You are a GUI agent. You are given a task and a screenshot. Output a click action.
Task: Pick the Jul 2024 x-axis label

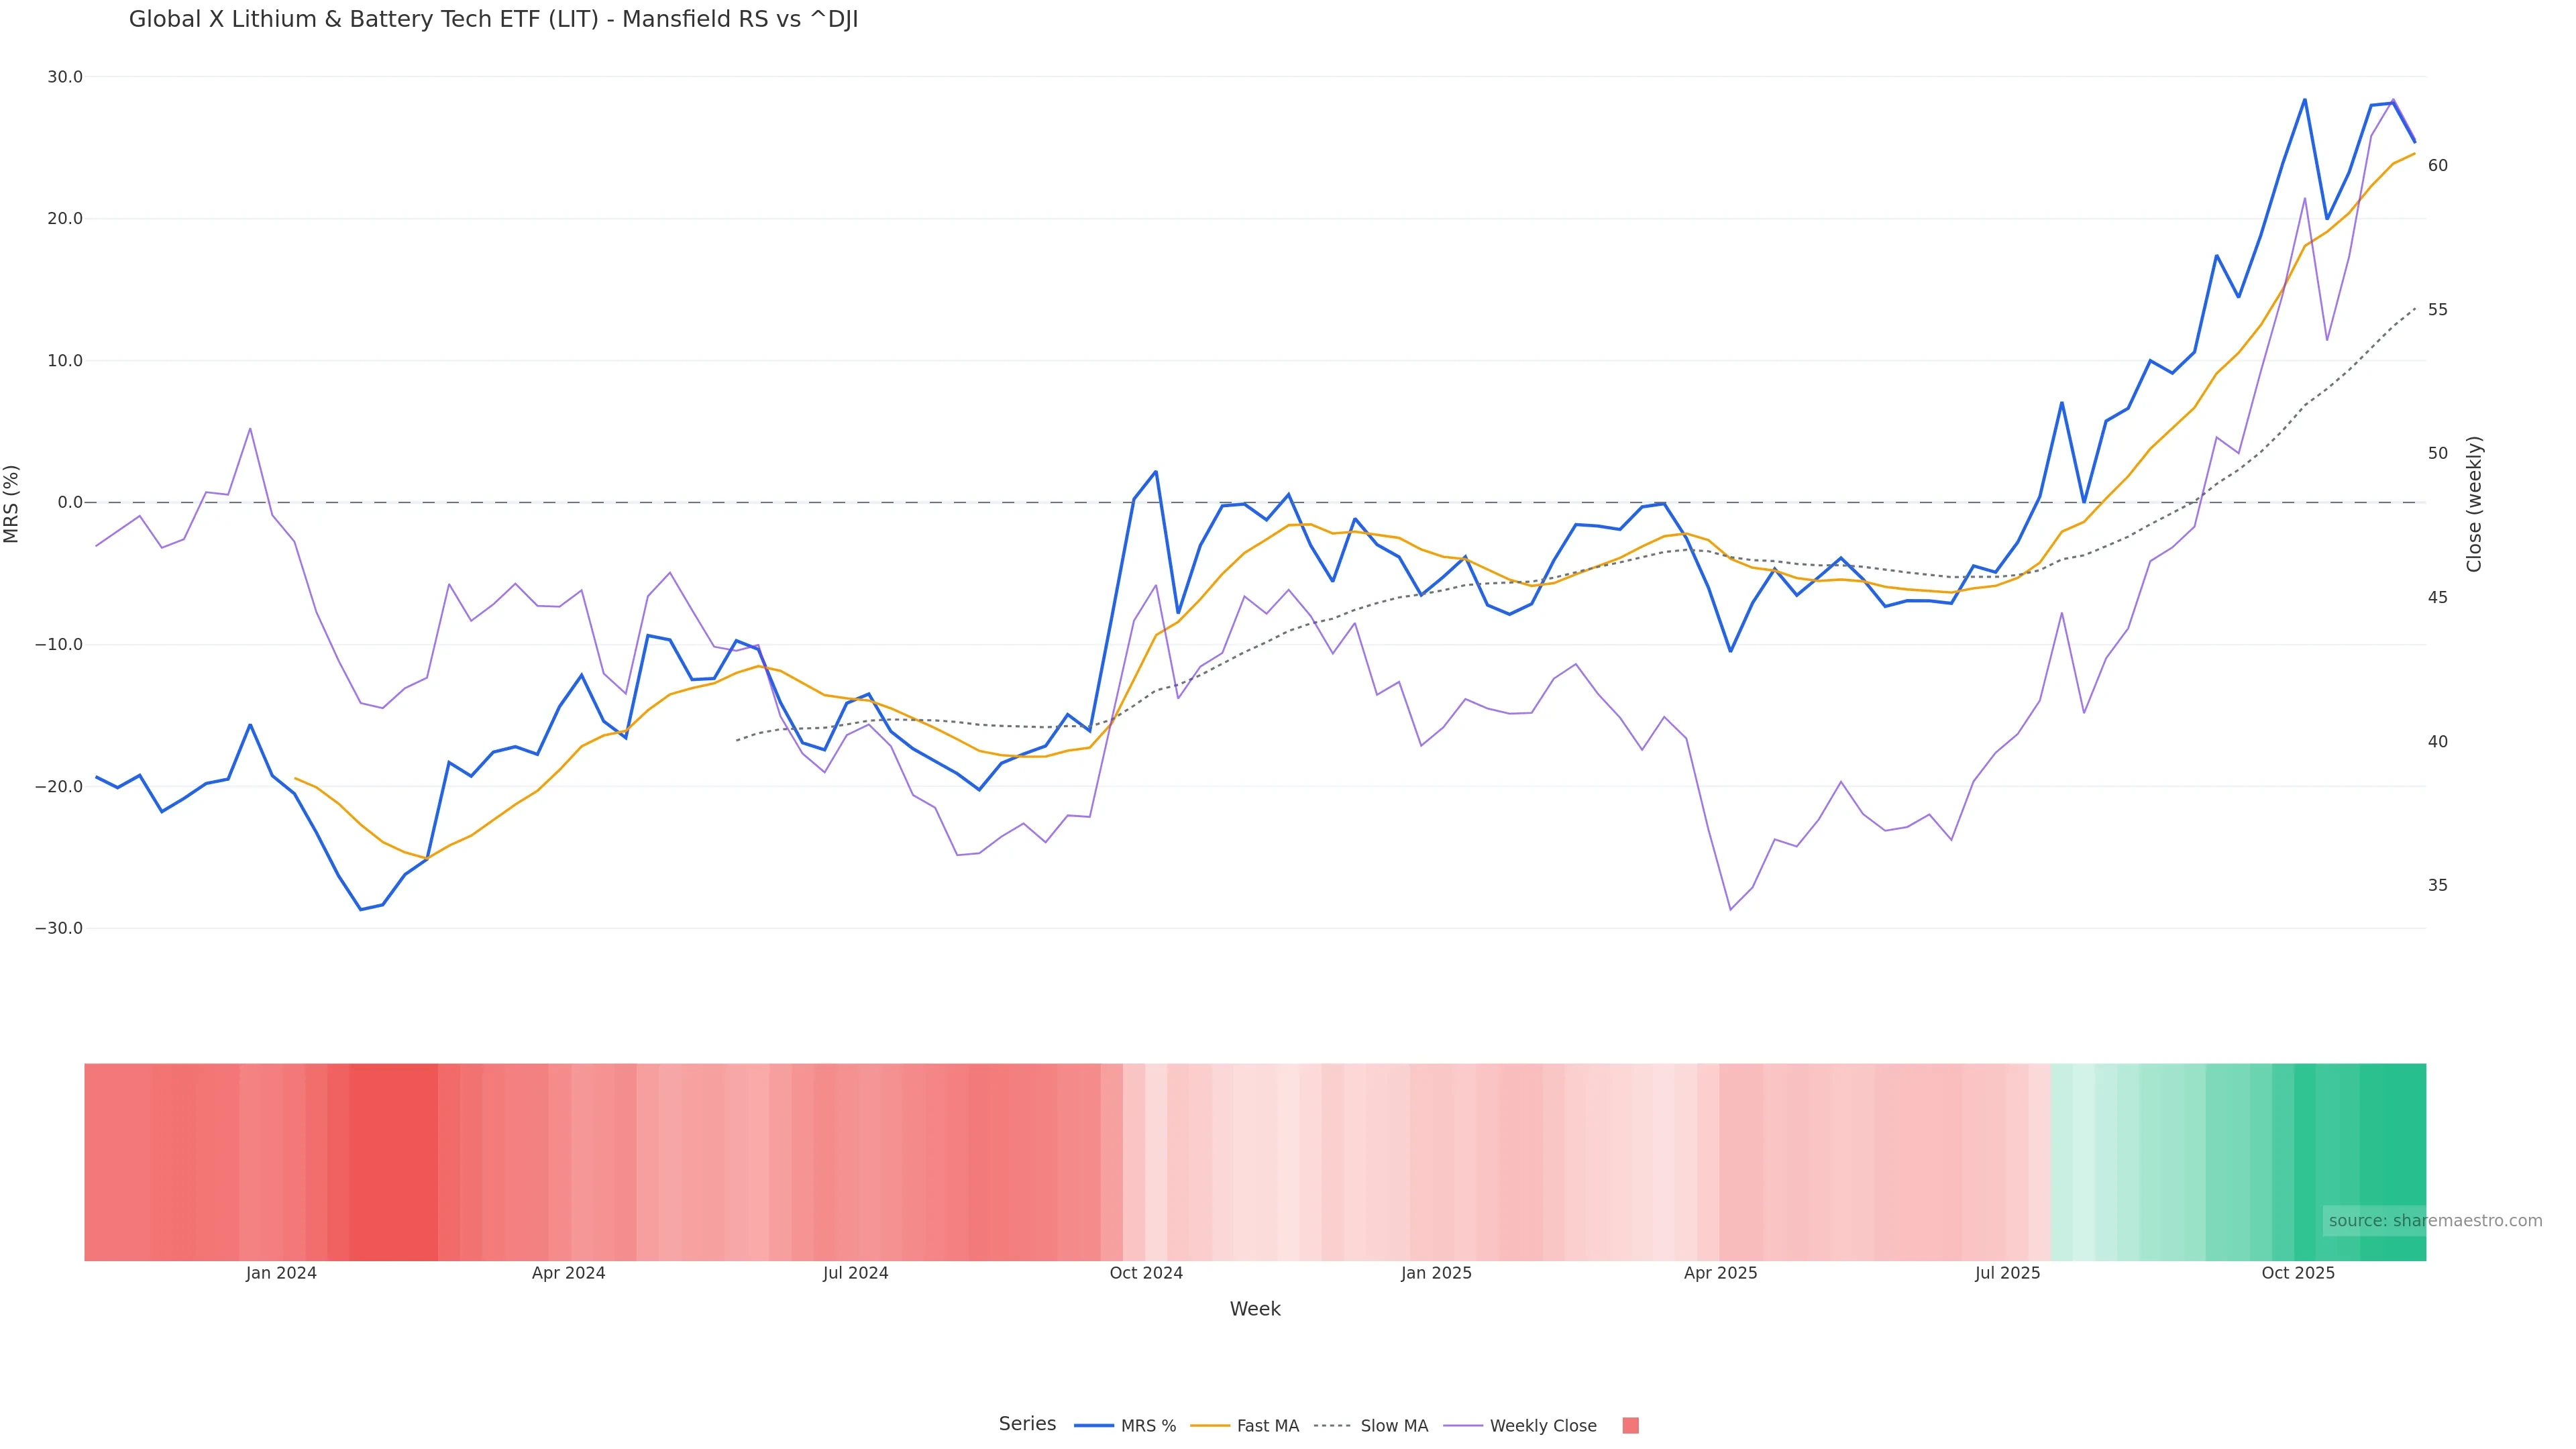pos(855,1274)
